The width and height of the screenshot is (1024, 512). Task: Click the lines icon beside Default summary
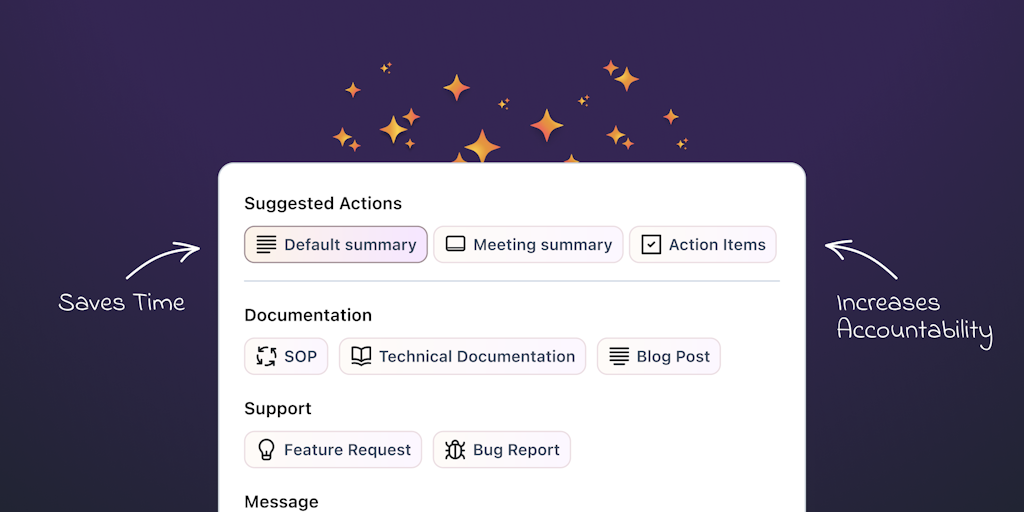click(266, 244)
